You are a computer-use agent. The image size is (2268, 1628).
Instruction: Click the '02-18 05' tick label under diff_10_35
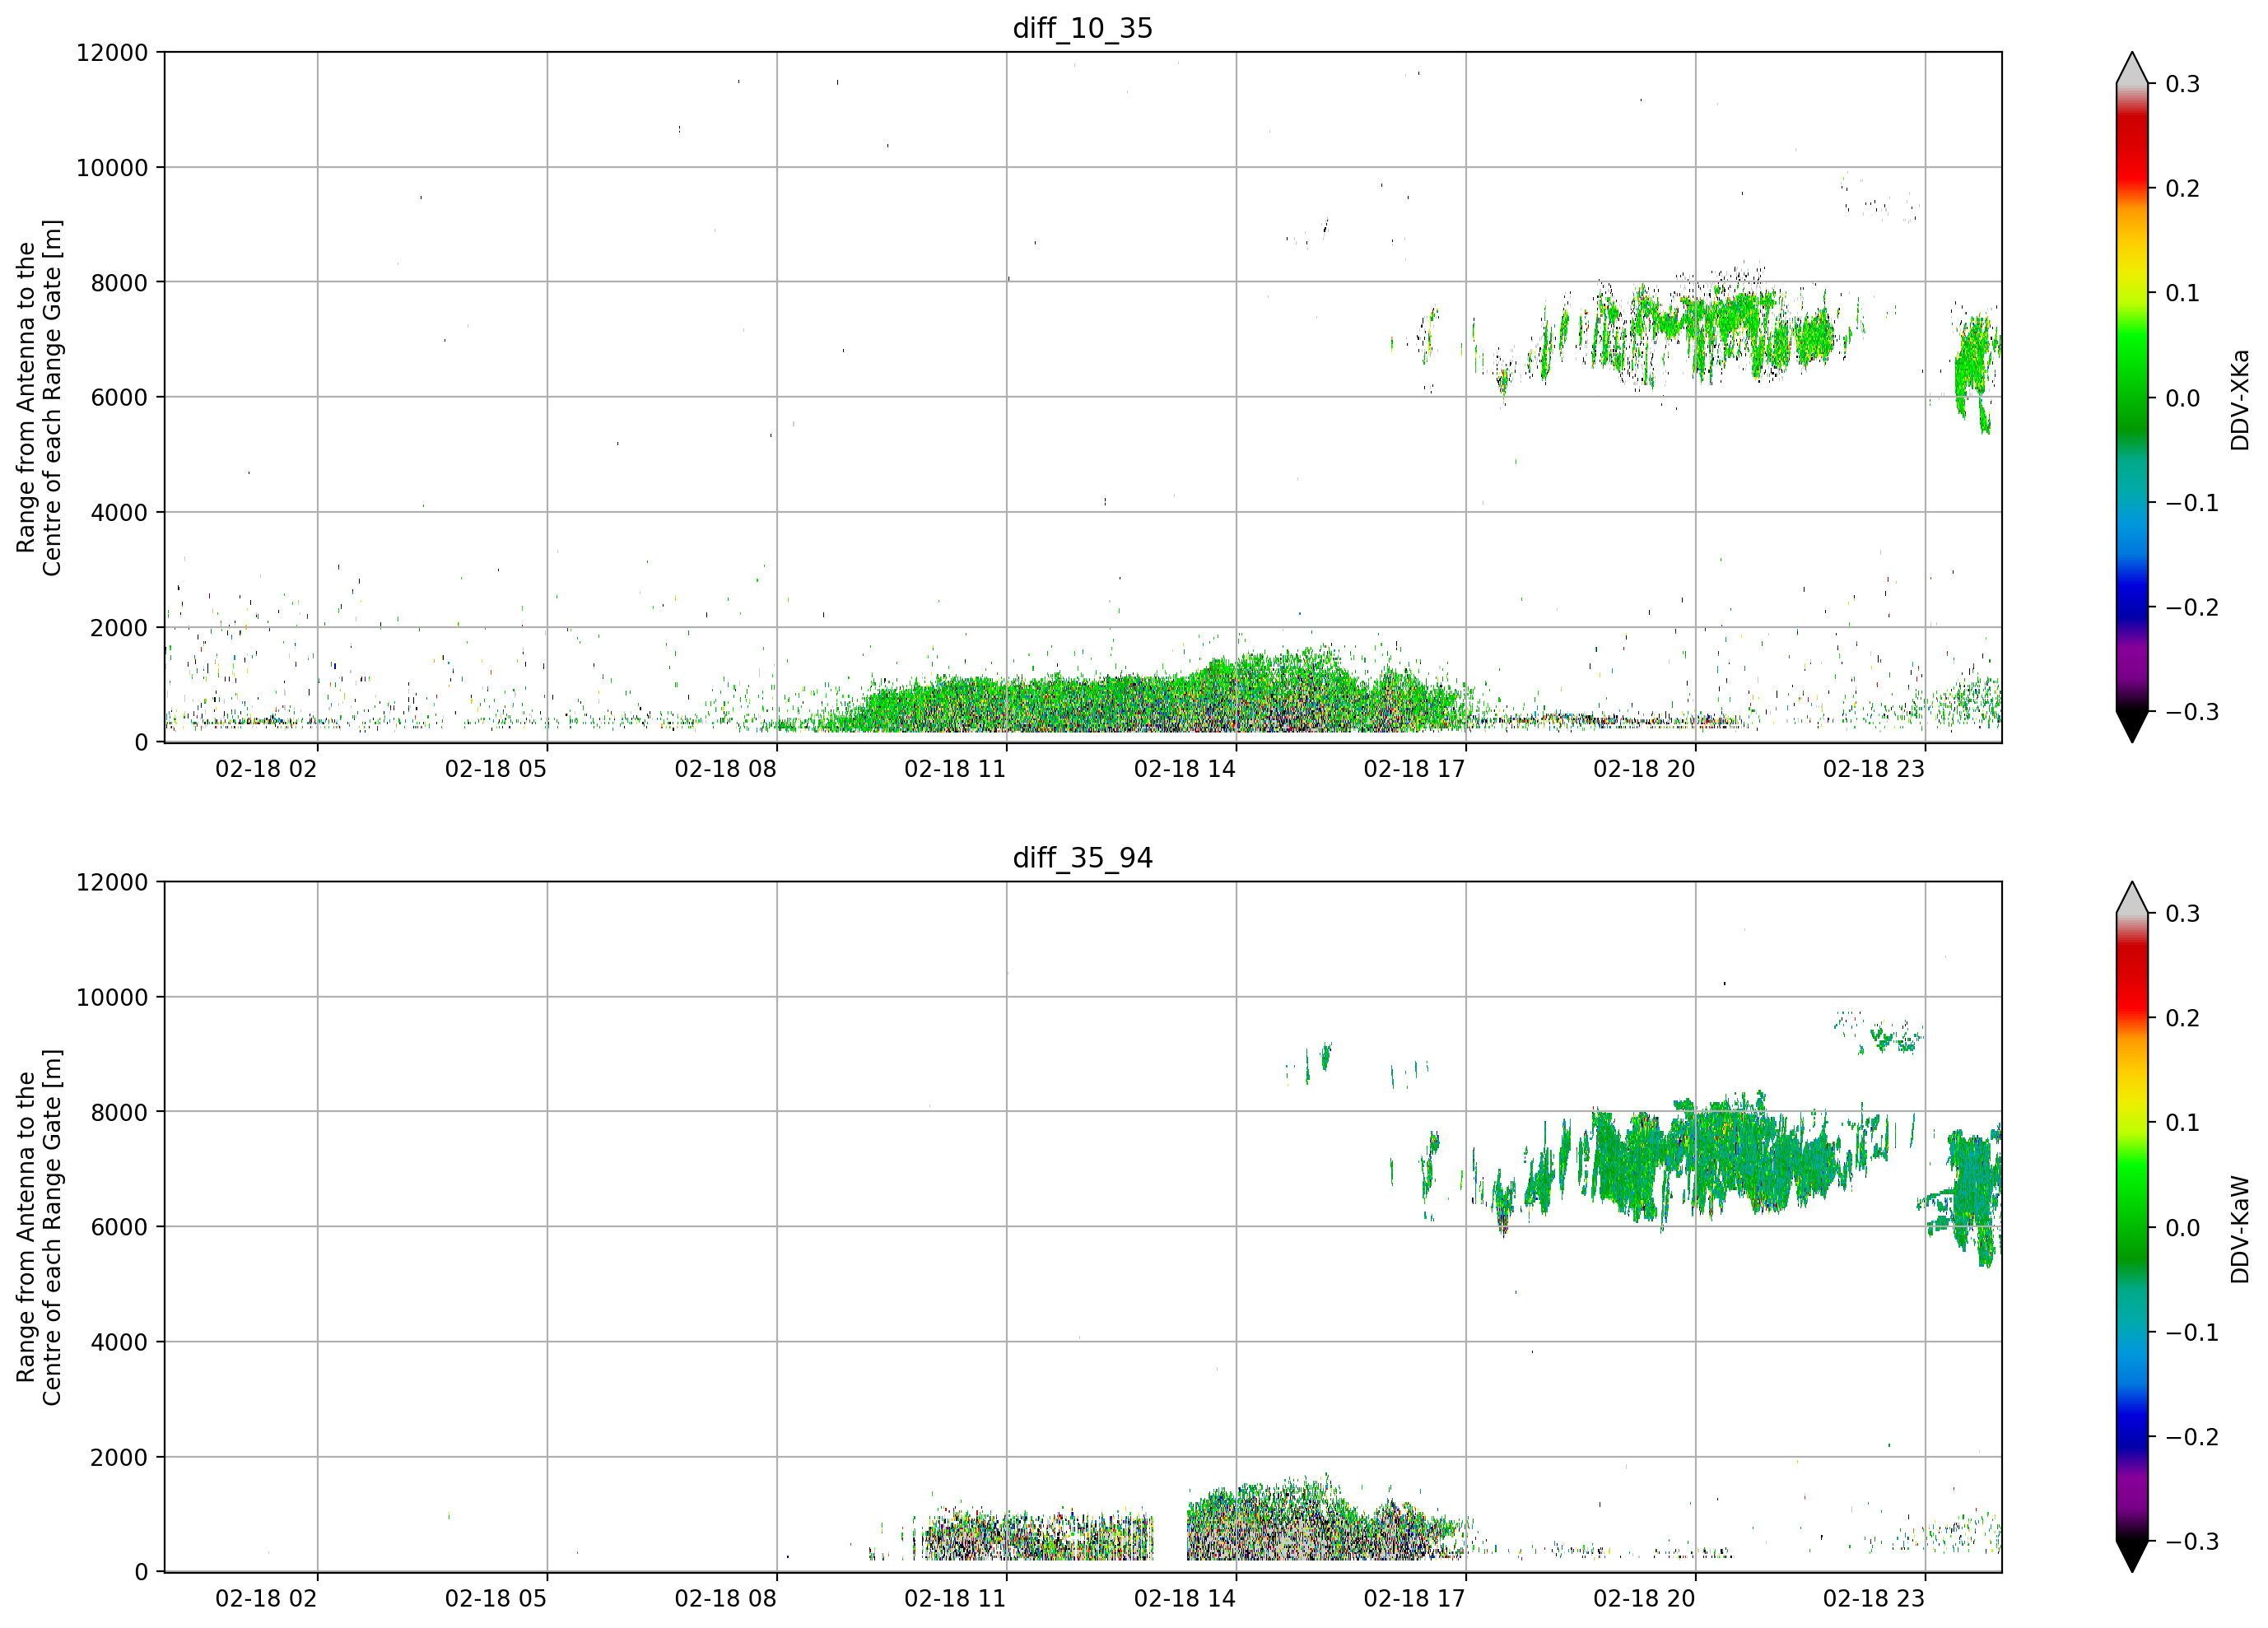click(x=496, y=769)
